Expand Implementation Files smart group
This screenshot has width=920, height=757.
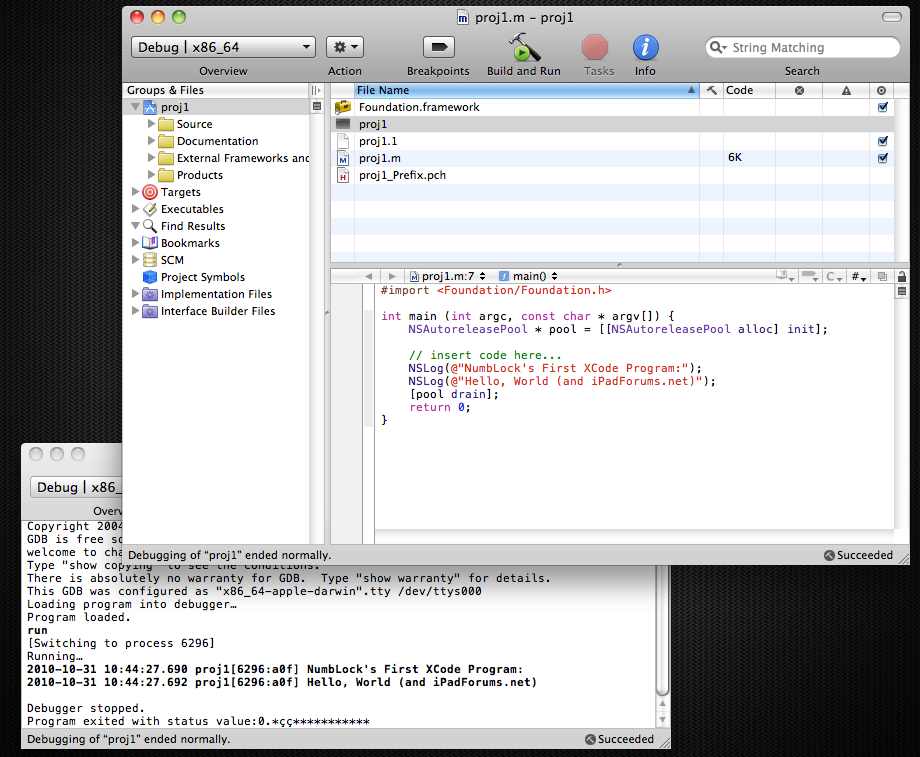click(x=136, y=294)
